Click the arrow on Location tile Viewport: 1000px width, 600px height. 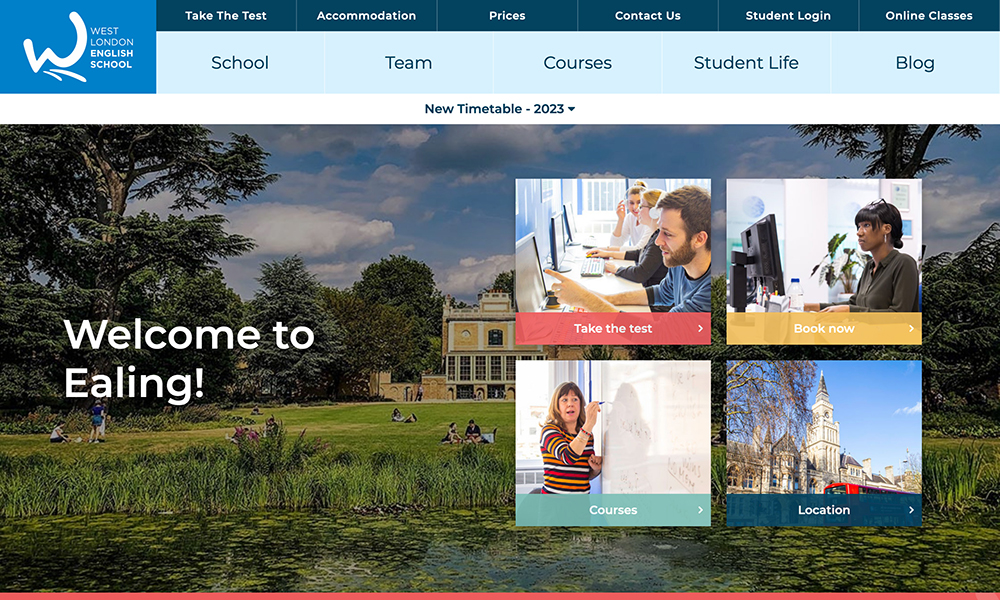pyautogui.click(x=911, y=510)
